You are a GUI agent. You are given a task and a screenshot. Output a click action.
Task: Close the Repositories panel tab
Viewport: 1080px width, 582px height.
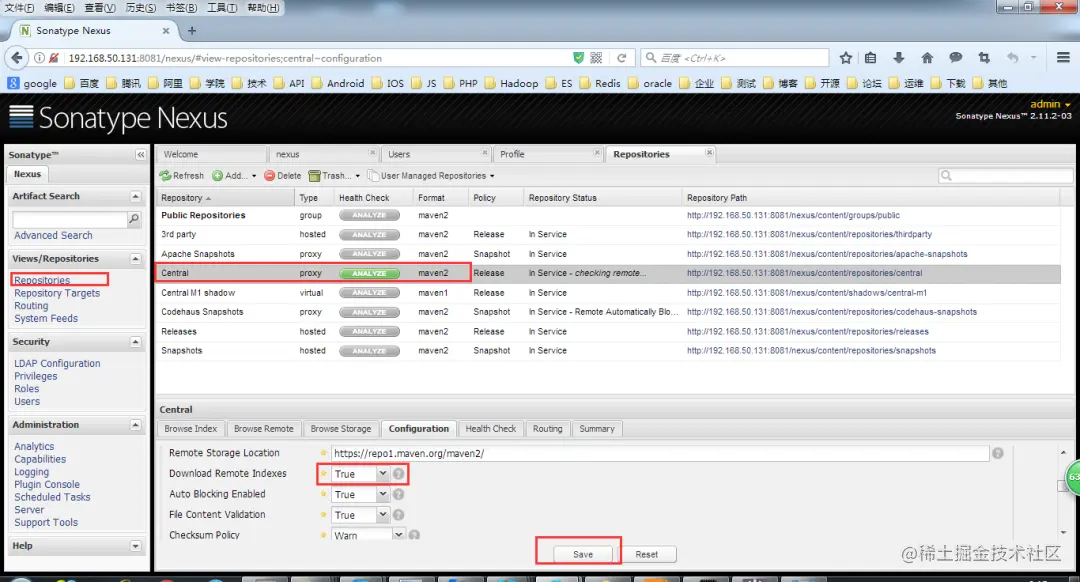pyautogui.click(x=709, y=152)
